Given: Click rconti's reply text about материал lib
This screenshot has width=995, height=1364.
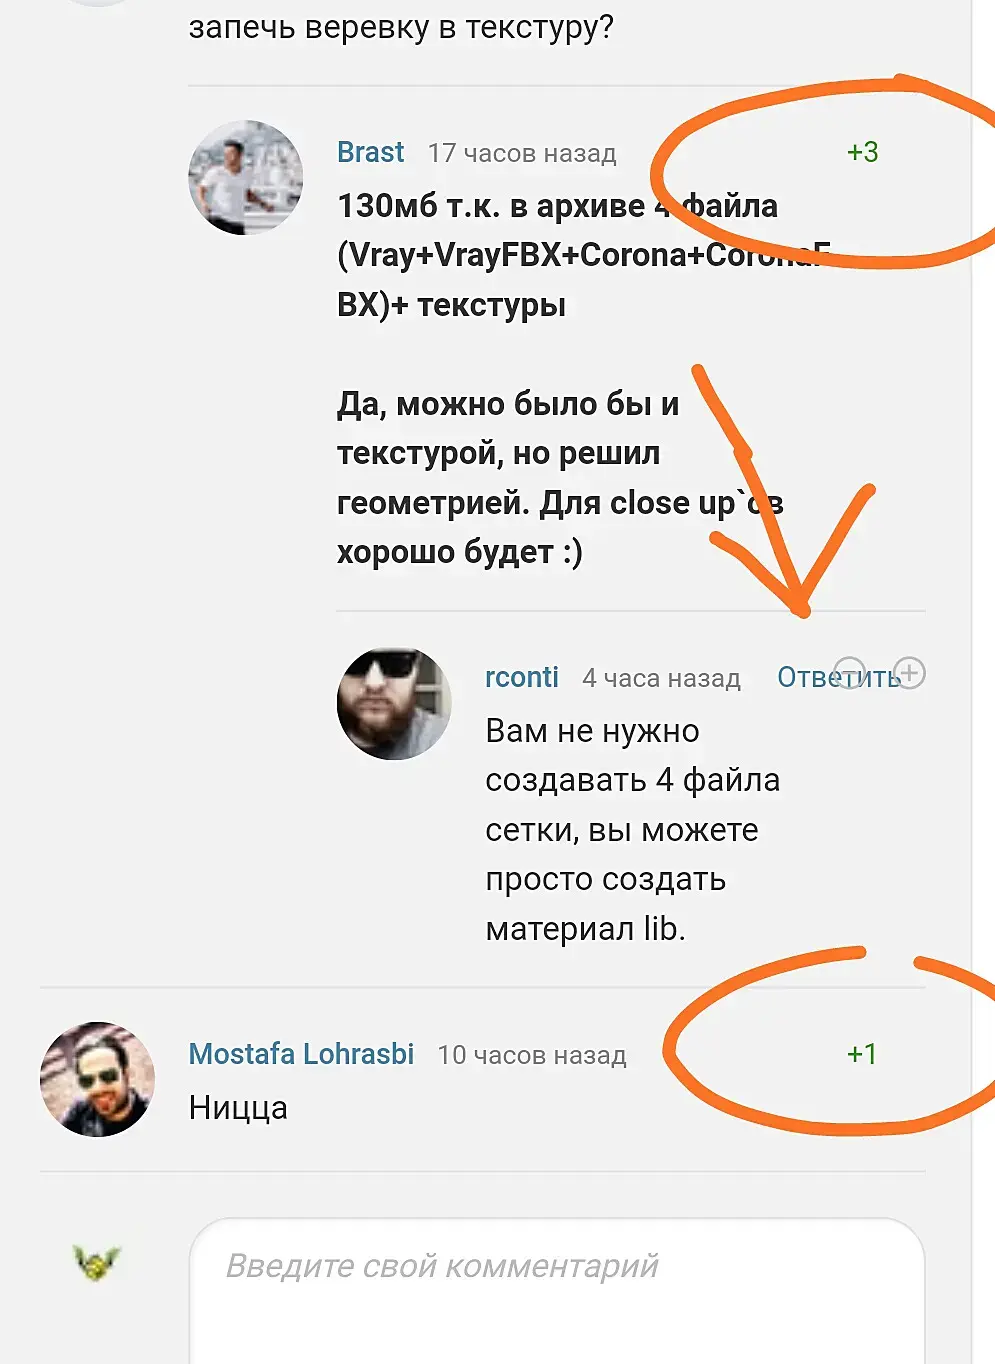Looking at the screenshot, I should (x=632, y=830).
